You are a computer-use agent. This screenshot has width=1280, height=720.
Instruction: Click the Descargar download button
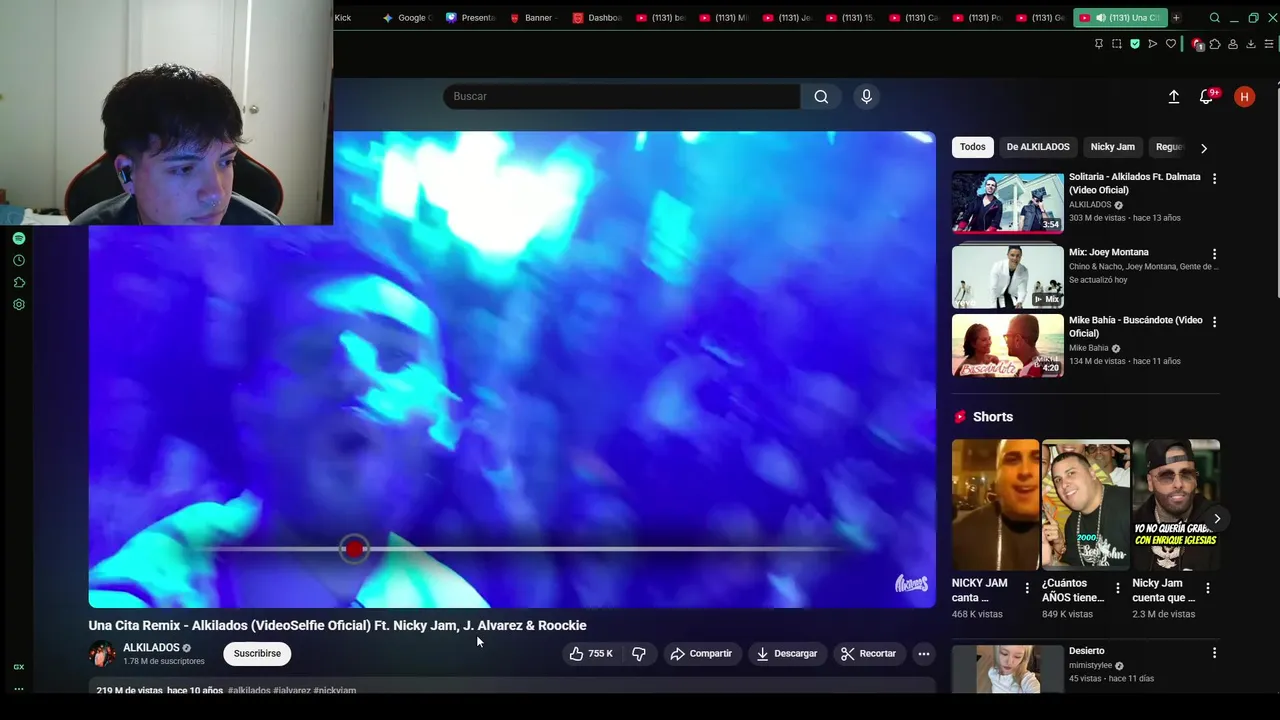787,653
